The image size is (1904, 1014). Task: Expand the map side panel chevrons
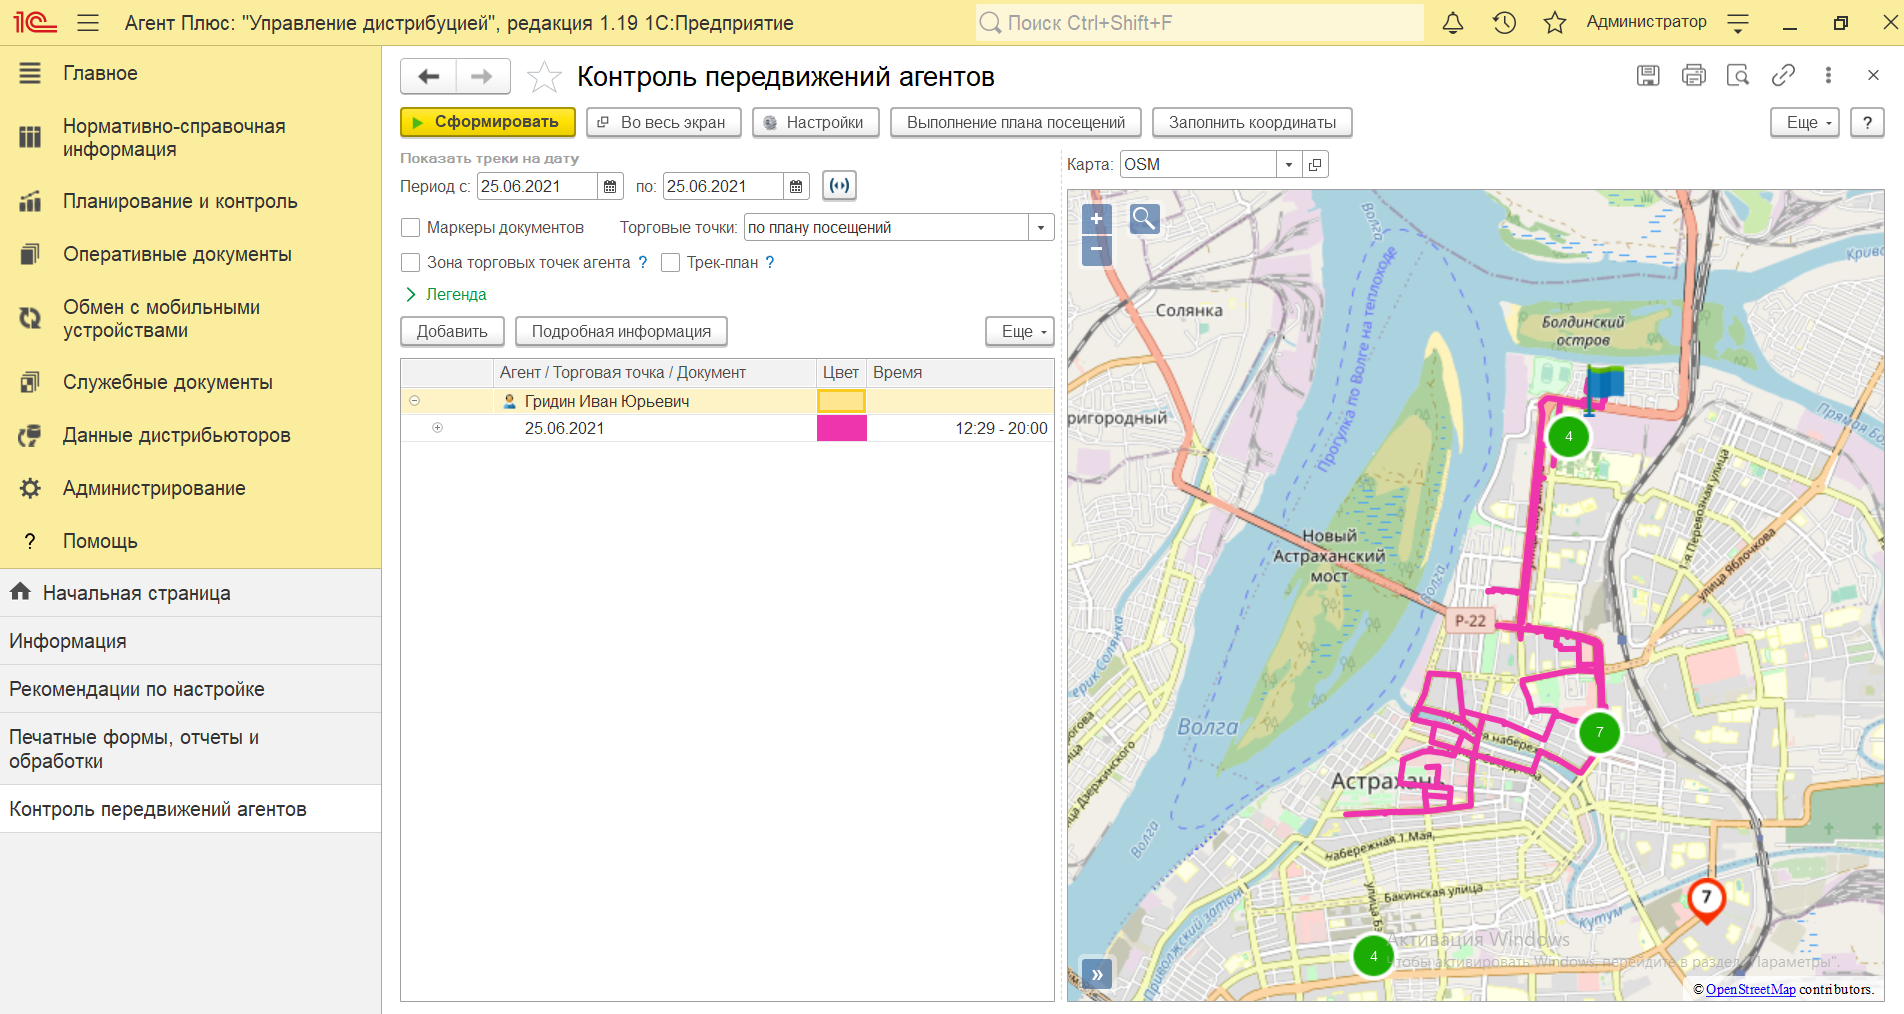tap(1097, 974)
